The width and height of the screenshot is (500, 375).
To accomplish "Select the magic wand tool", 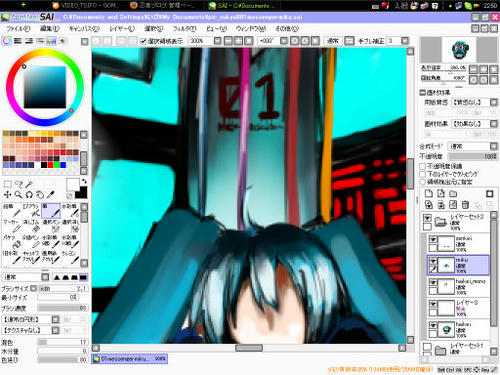I will (29, 184).
